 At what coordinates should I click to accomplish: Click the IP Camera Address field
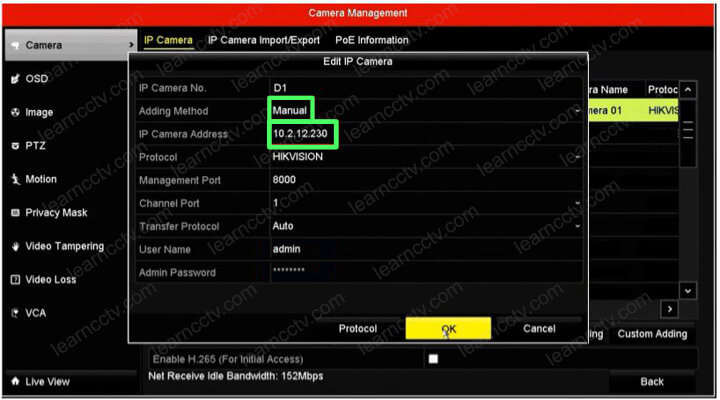(420, 134)
